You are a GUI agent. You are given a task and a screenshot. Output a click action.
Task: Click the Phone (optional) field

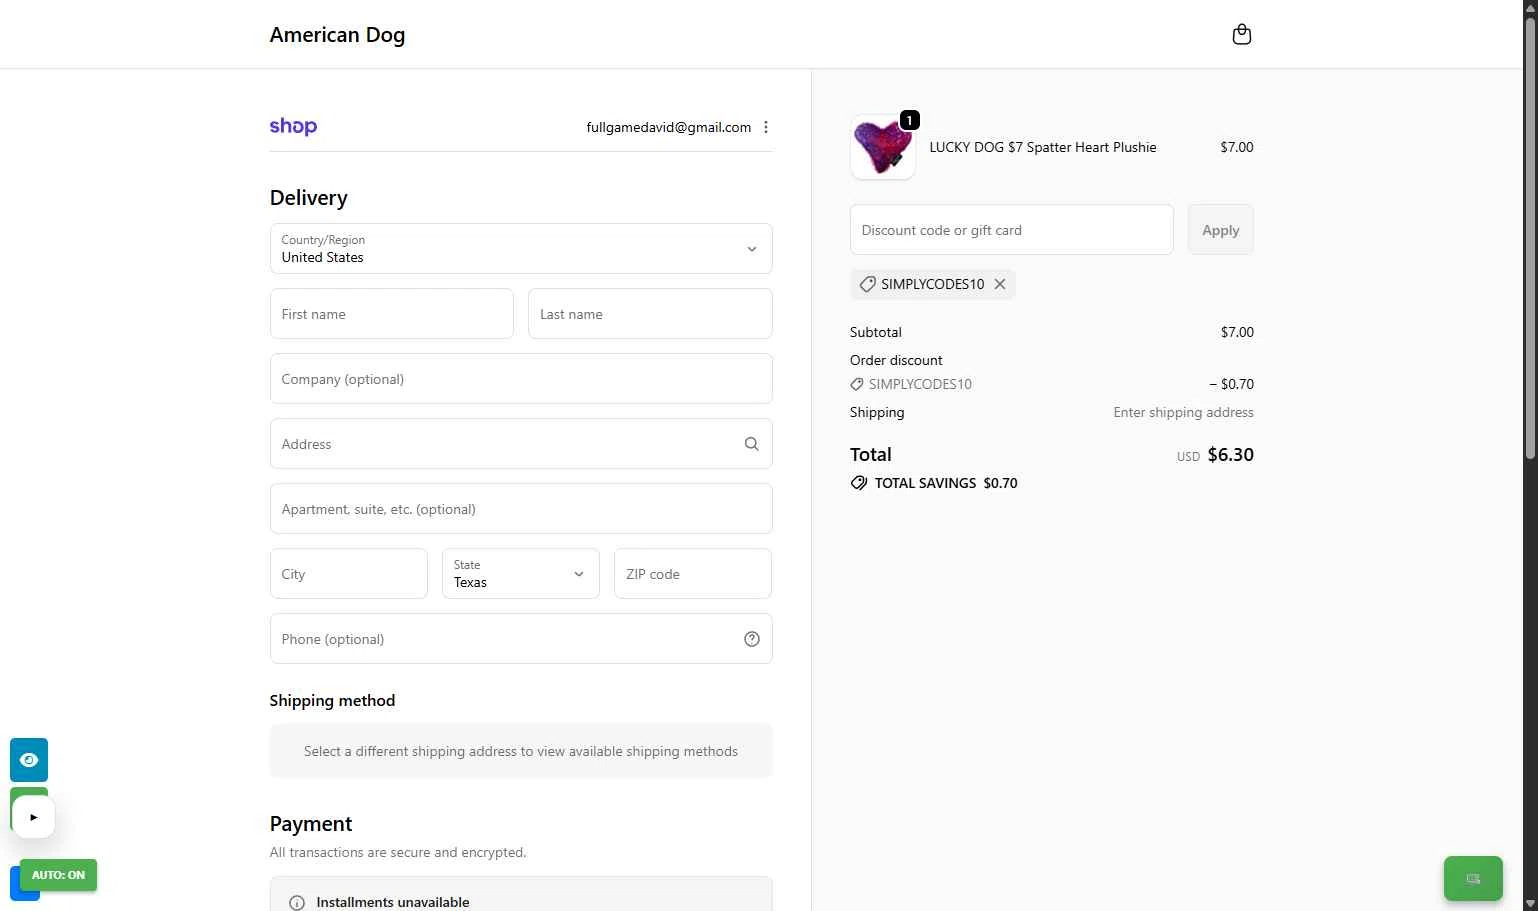[521, 639]
